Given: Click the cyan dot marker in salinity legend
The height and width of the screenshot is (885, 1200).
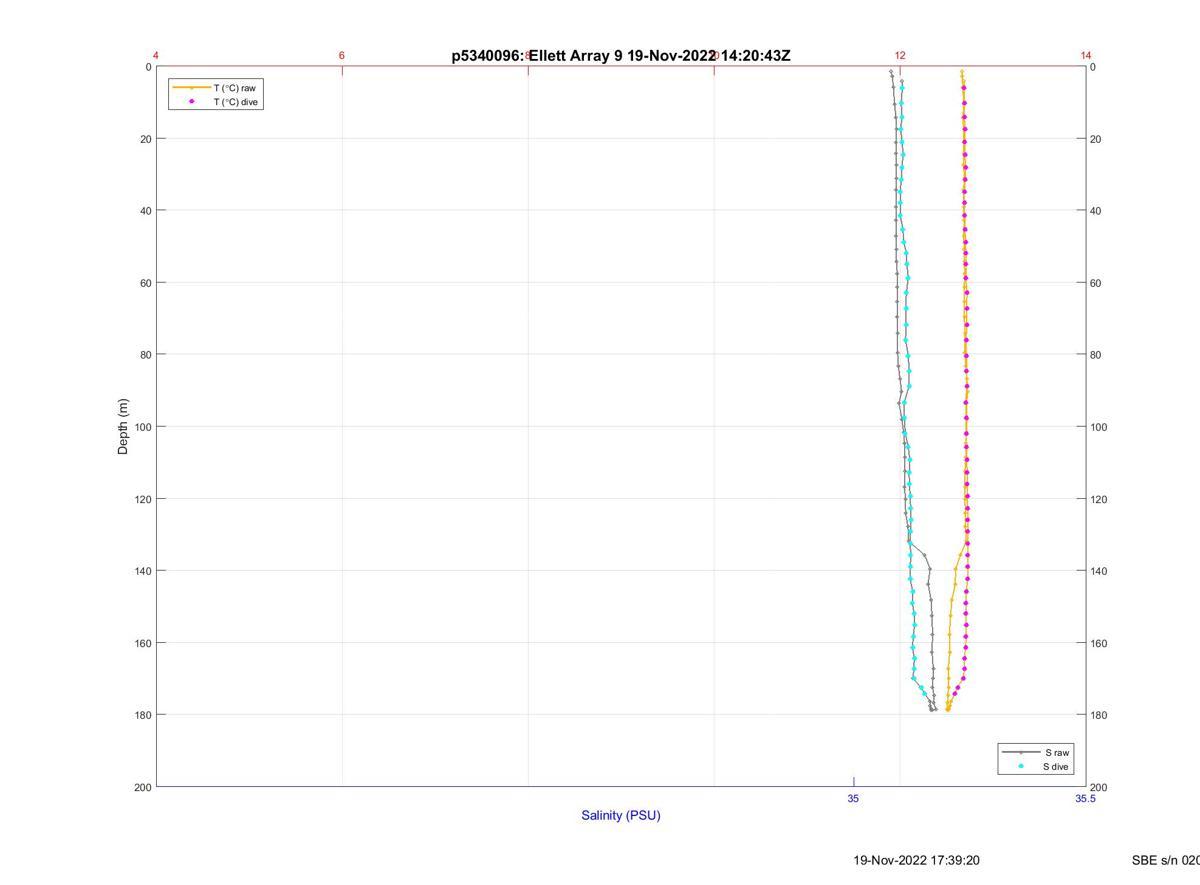Looking at the screenshot, I should 1021,767.
